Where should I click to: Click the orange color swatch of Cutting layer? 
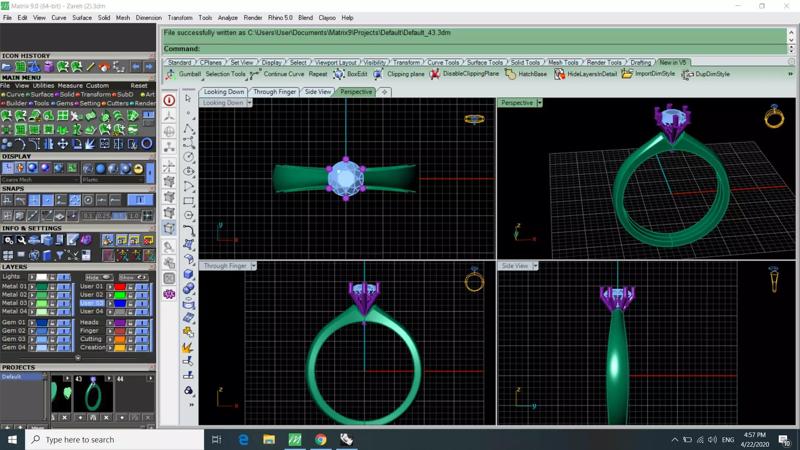pyautogui.click(x=120, y=339)
